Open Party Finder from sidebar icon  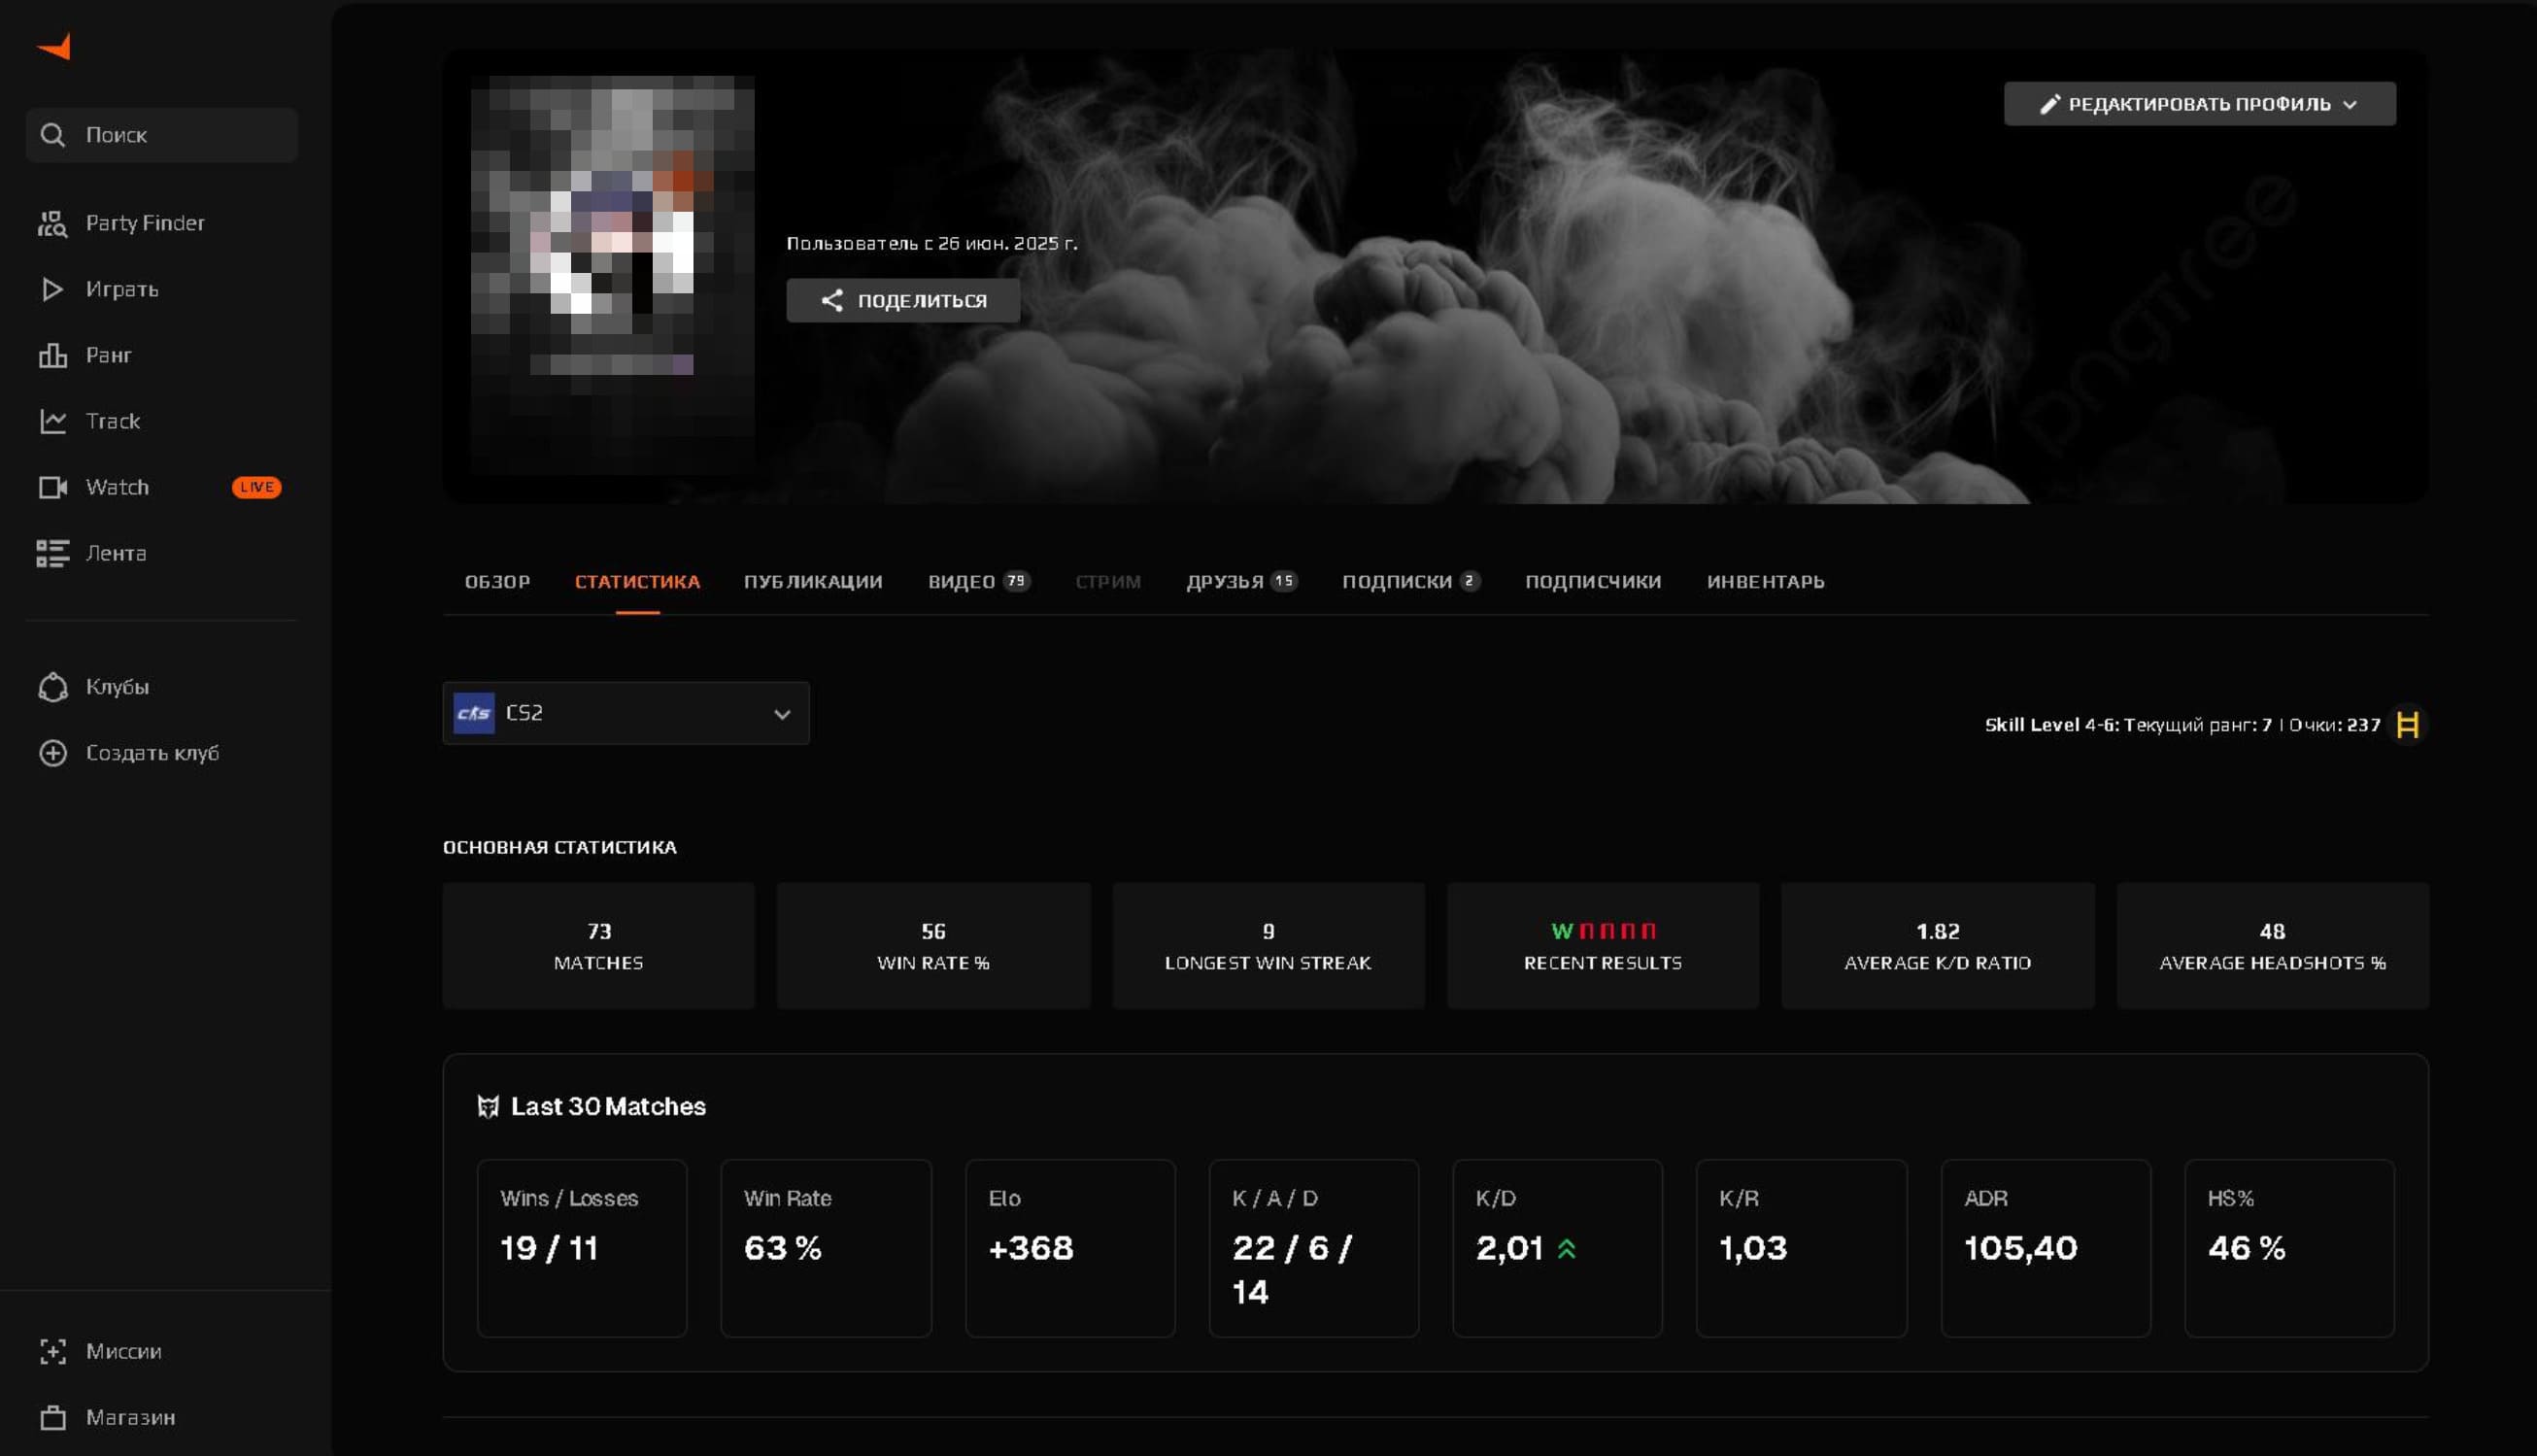(52, 223)
